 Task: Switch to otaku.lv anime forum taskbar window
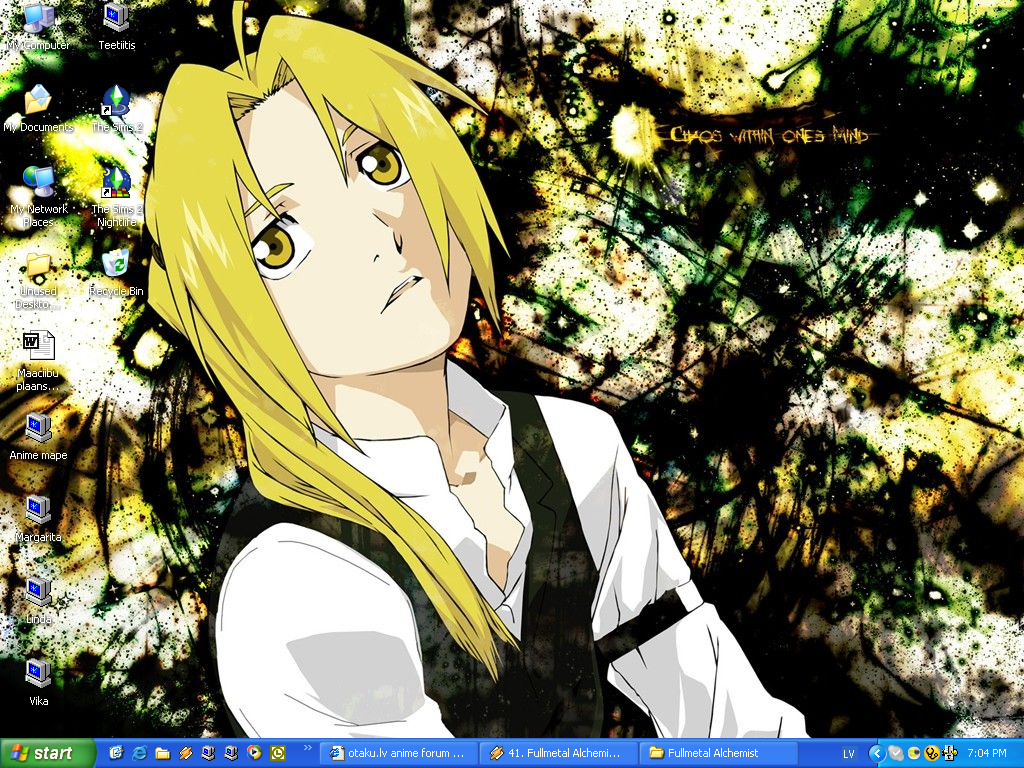pyautogui.click(x=399, y=753)
